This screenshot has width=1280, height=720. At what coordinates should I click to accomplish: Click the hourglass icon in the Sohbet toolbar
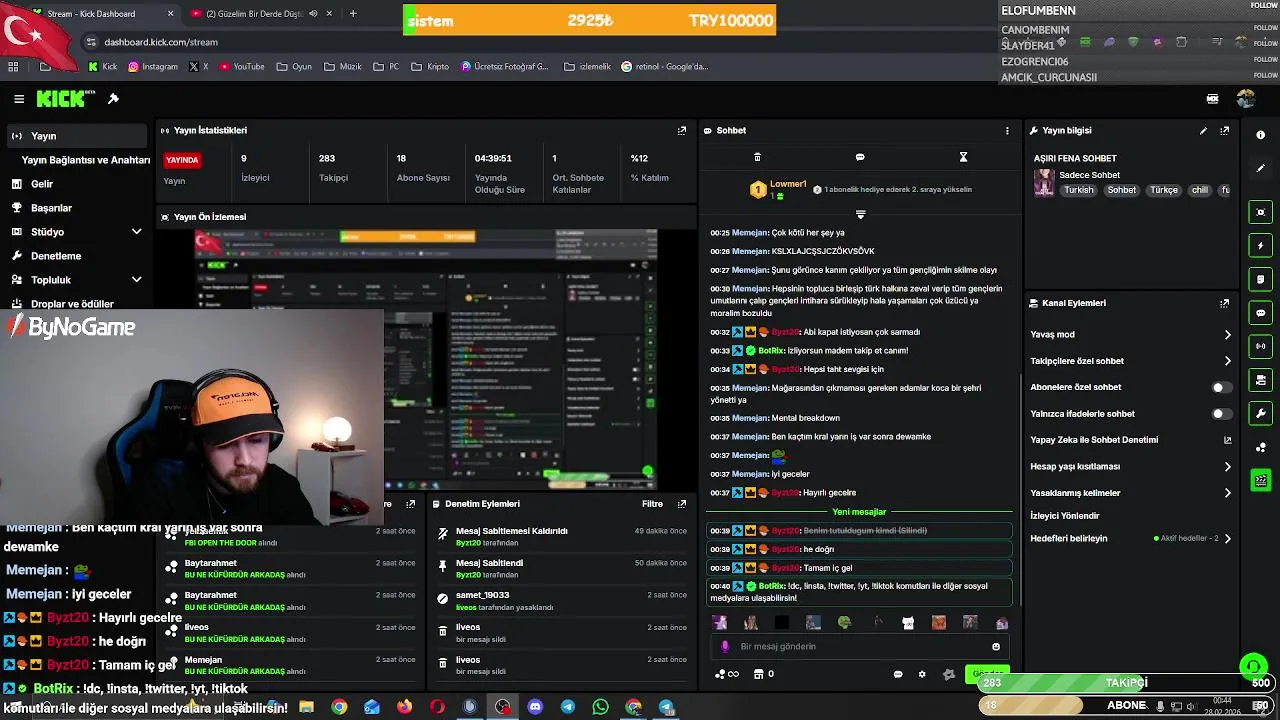(x=963, y=157)
